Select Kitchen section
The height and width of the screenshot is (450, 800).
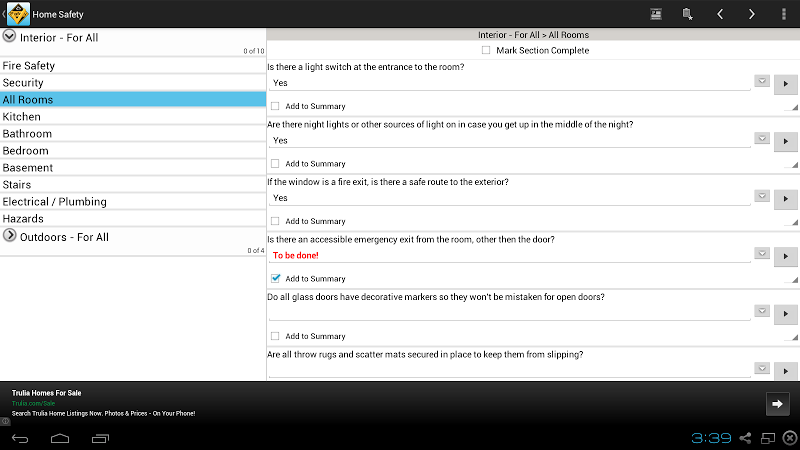[x=133, y=116]
